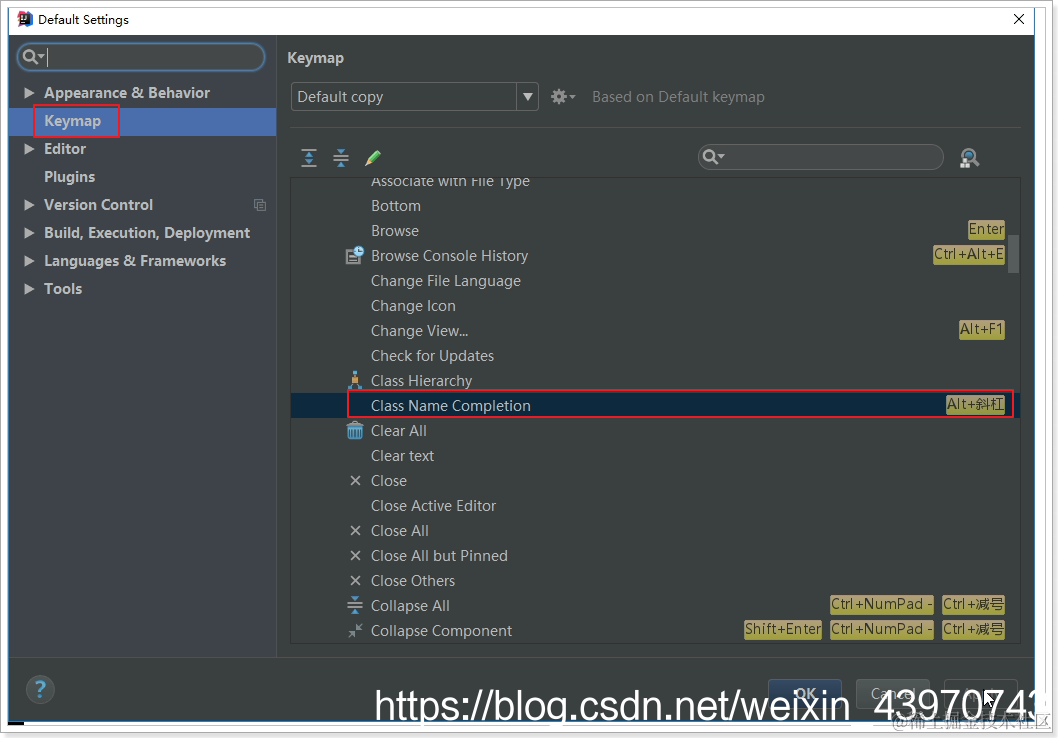Viewport: 1058px width, 738px height.
Task: Expand the Tools section arrow
Action: click(x=29, y=289)
